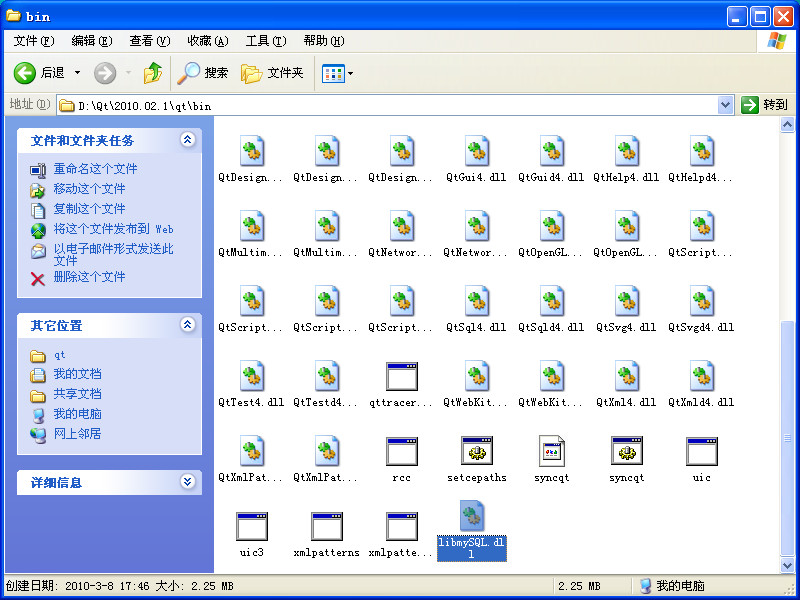
Task: Select the QtGui4.dll file
Action: pyautogui.click(x=477, y=159)
